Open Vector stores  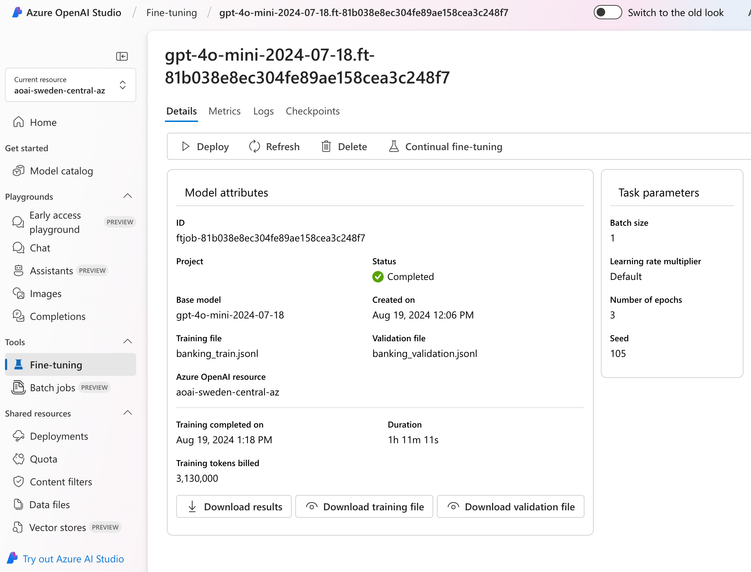coord(57,527)
